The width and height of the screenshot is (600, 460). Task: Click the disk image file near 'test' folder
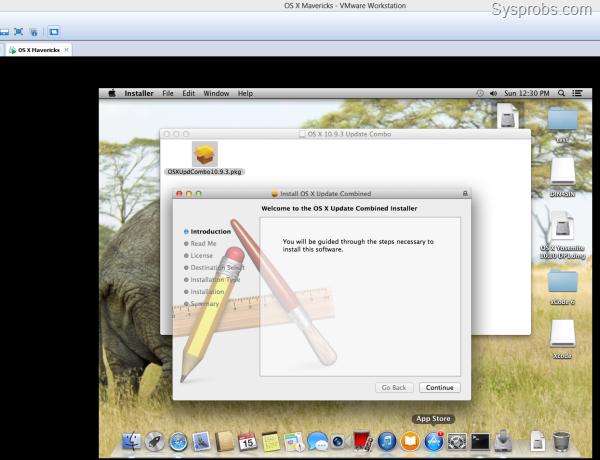[508, 116]
